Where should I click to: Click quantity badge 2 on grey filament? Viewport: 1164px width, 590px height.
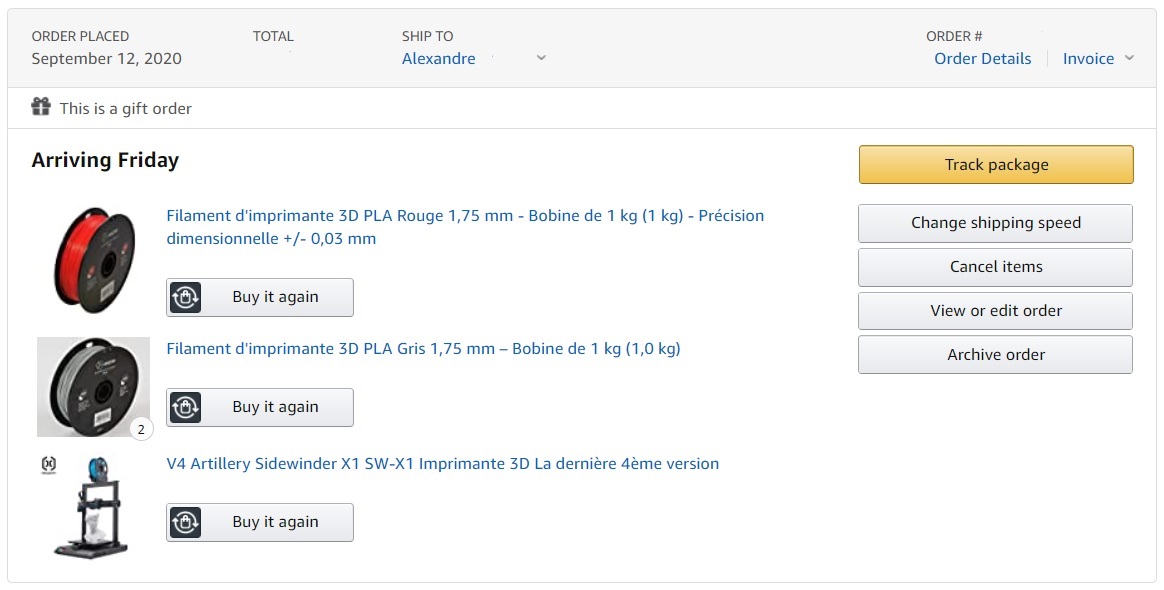click(141, 429)
